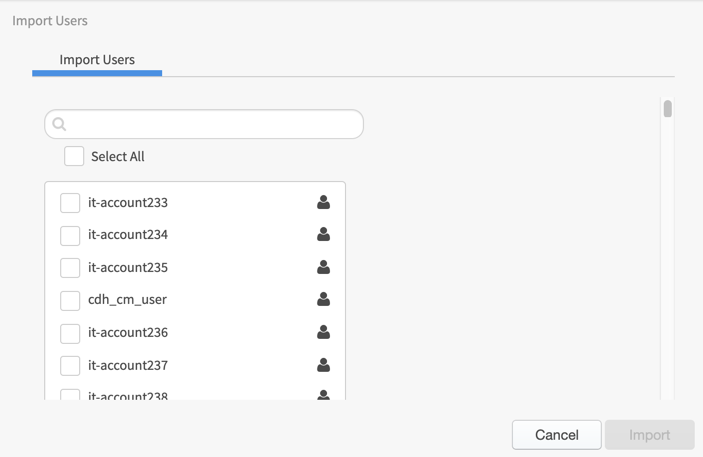Enable the it-account235 checkbox

(70, 268)
